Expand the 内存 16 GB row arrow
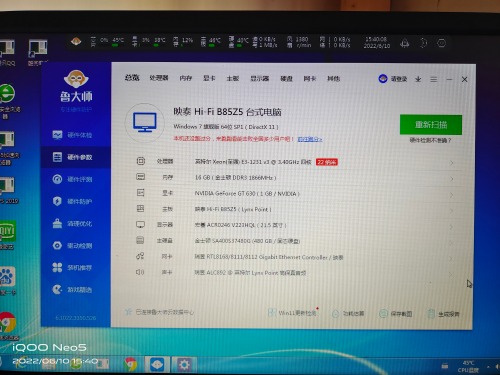500x375 pixels. pos(452,179)
